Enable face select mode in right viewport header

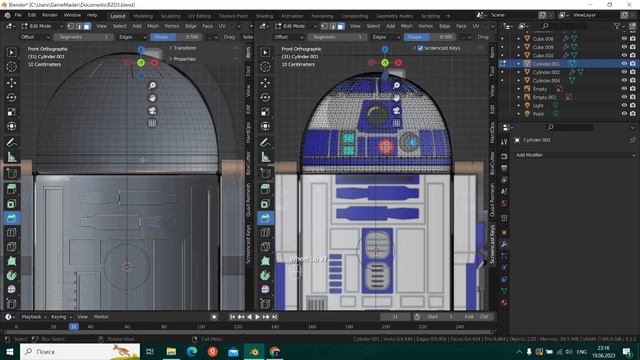pos(340,26)
